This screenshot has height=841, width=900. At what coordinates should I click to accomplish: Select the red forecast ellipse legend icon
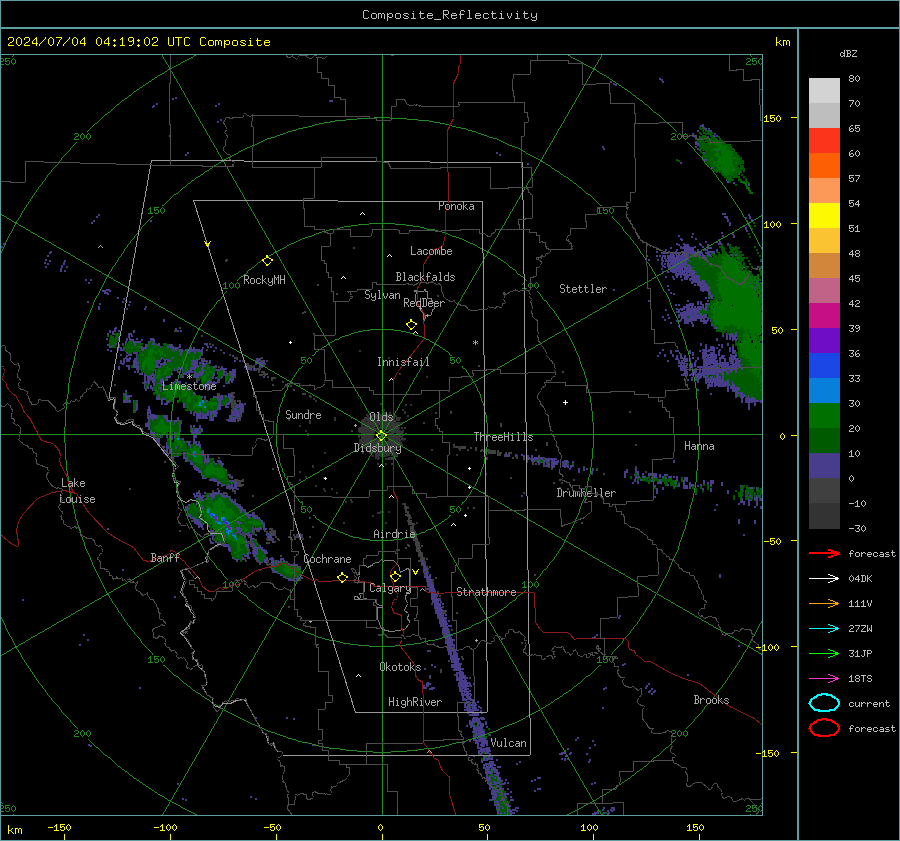click(824, 728)
